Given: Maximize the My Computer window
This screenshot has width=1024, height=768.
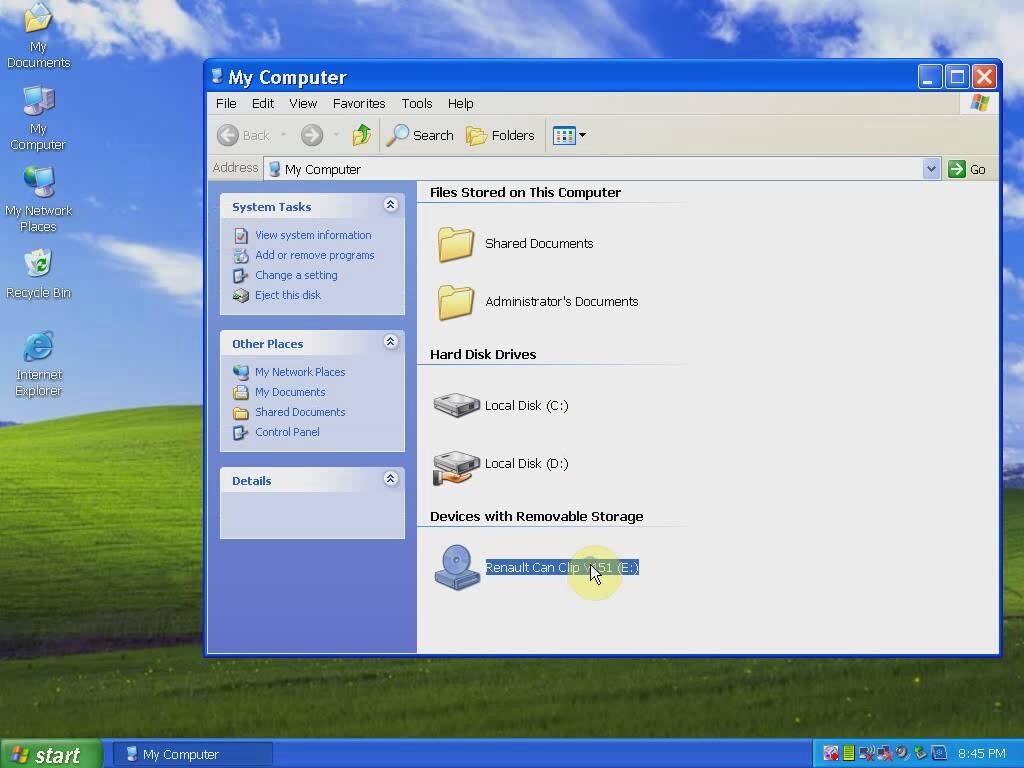Looking at the screenshot, I should (x=957, y=77).
